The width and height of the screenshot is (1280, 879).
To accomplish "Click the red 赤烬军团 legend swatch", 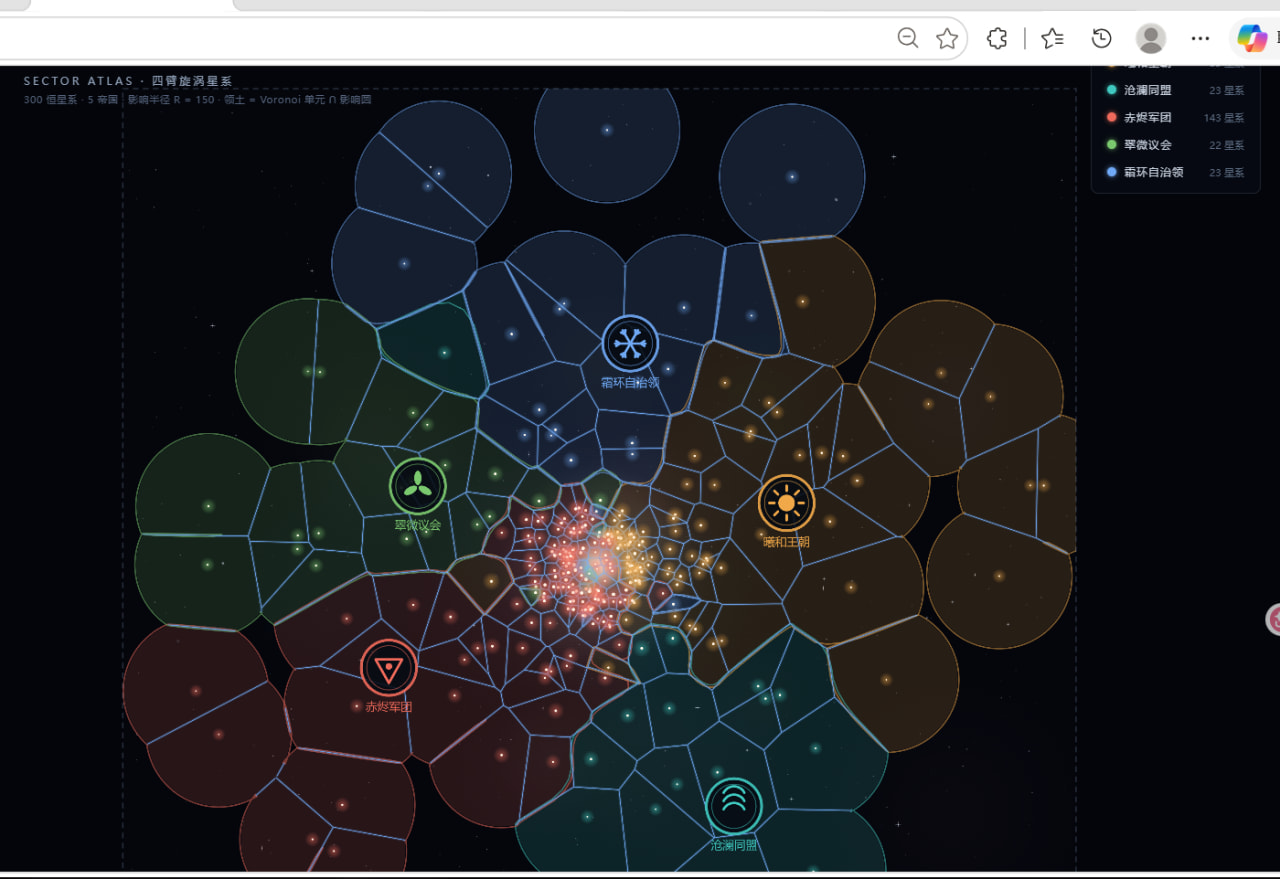I will pyautogui.click(x=1111, y=117).
